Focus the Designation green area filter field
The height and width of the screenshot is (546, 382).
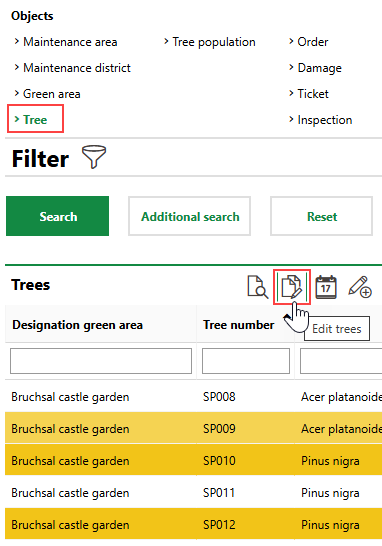101,361
